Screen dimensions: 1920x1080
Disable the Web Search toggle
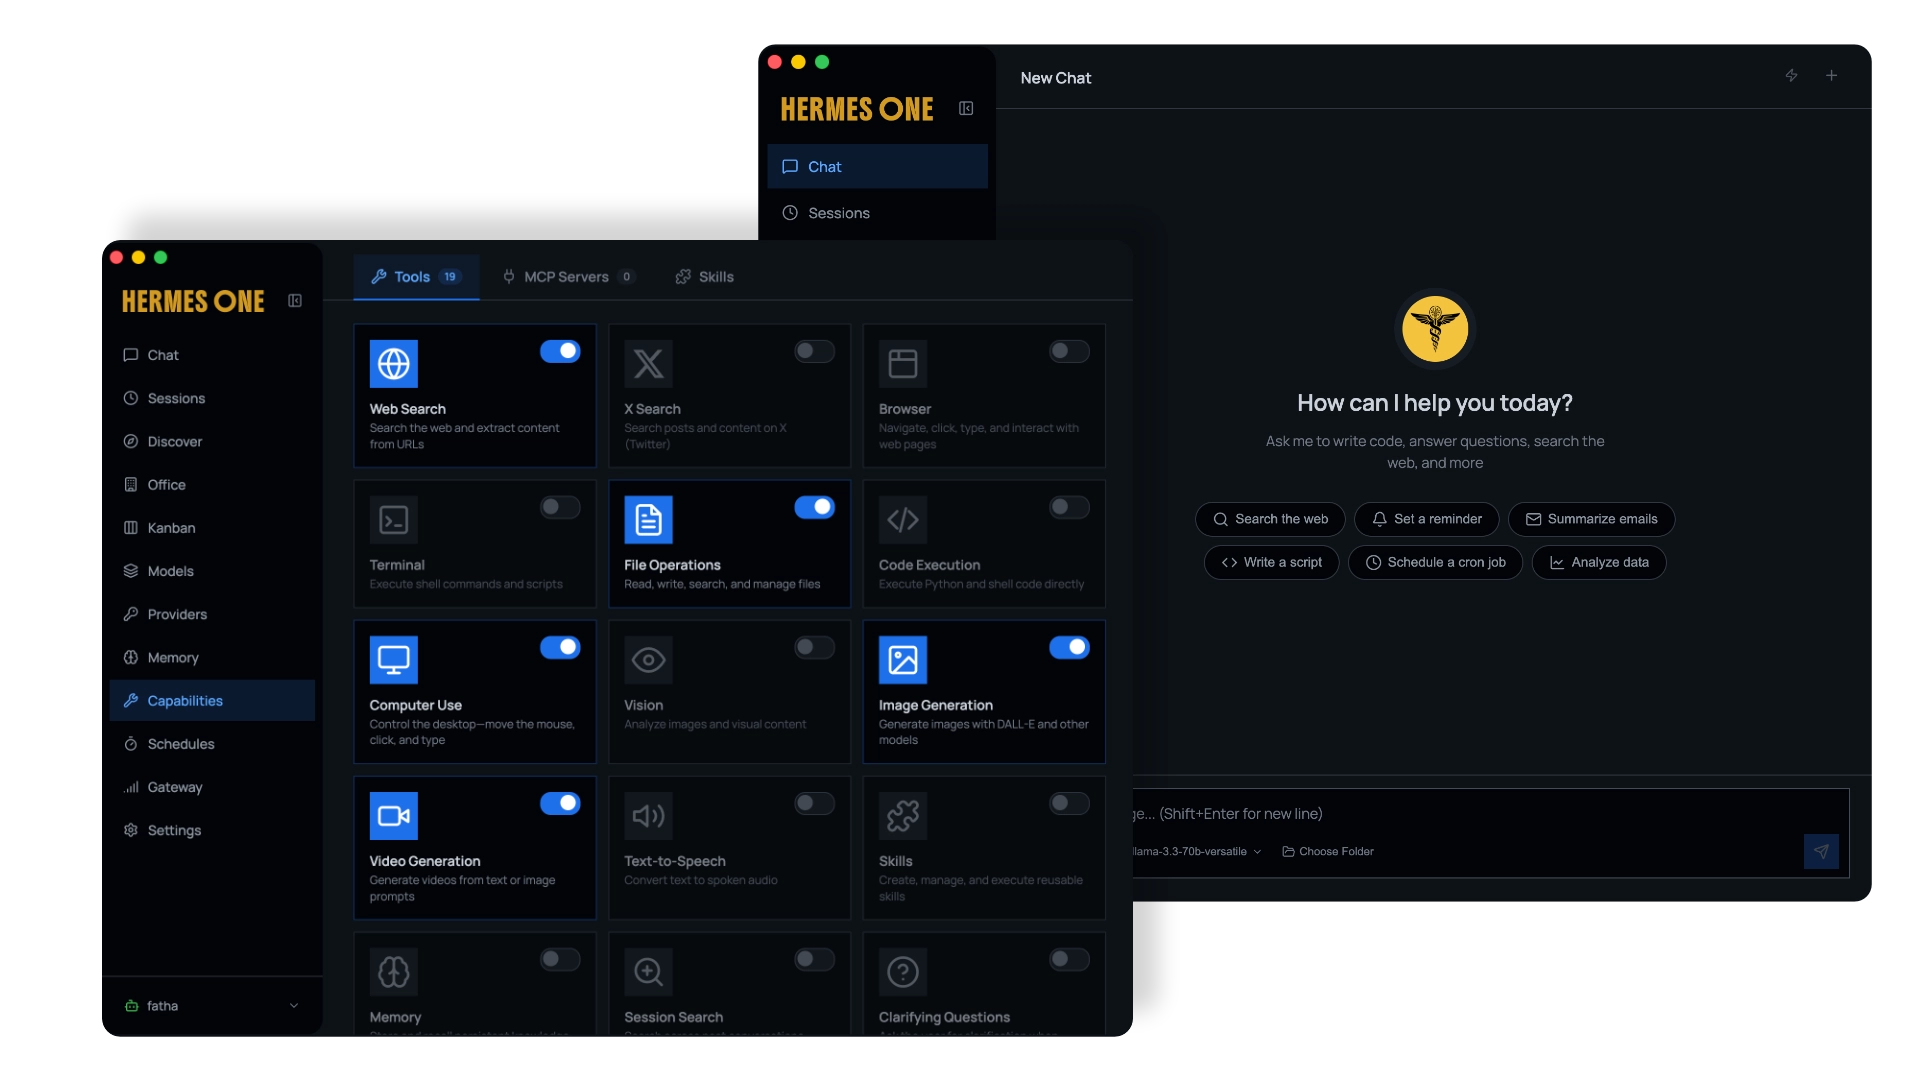tap(560, 351)
